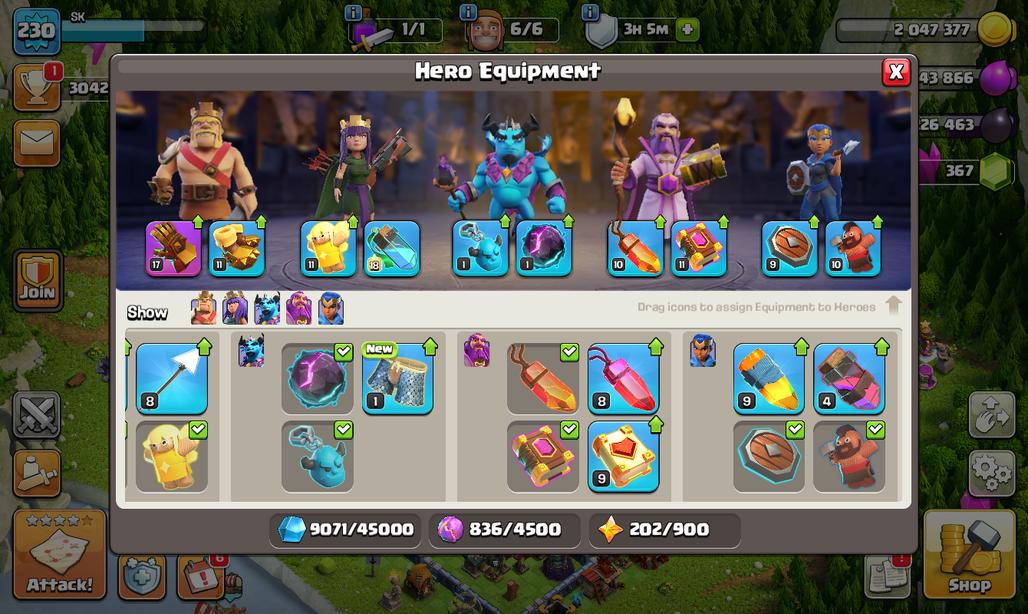
Task: Toggle Royal Champion filter in Show row
Action: click(331, 309)
